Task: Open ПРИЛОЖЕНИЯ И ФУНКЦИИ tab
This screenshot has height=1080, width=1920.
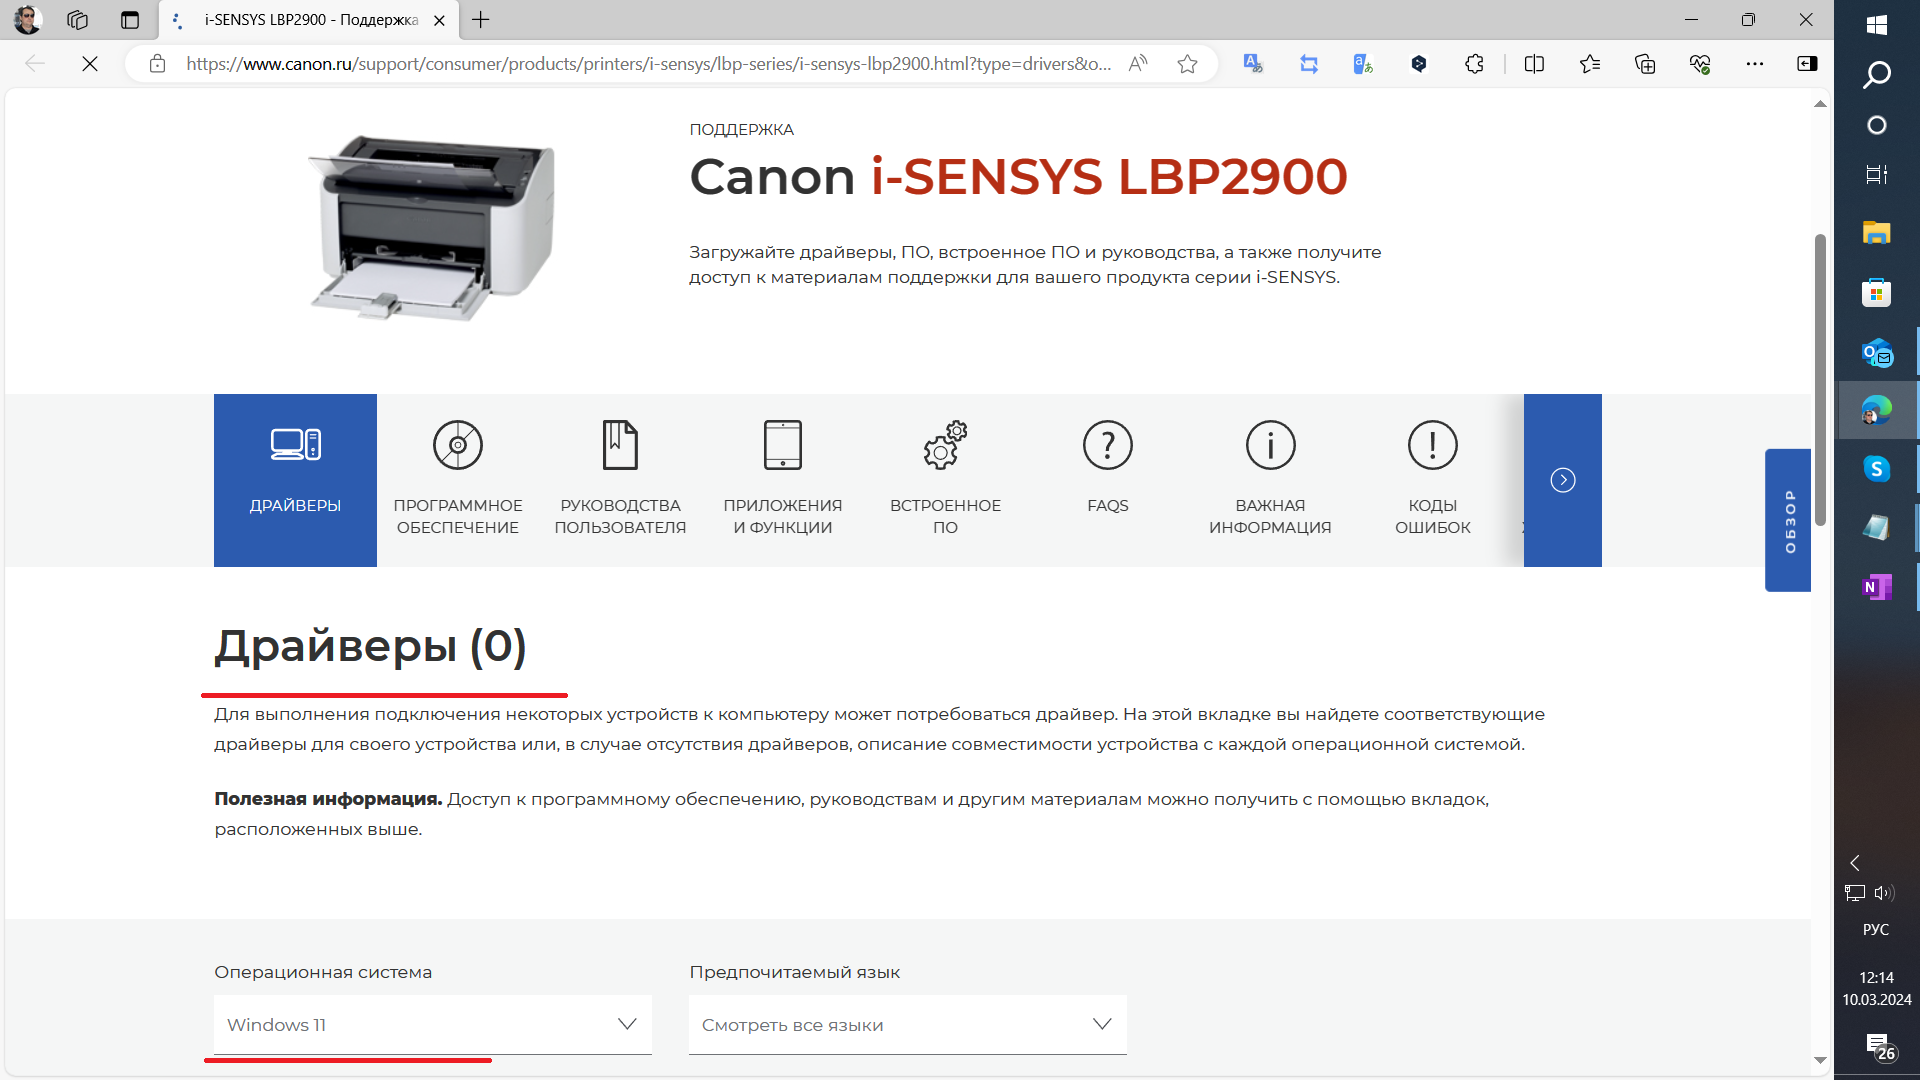Action: (783, 480)
